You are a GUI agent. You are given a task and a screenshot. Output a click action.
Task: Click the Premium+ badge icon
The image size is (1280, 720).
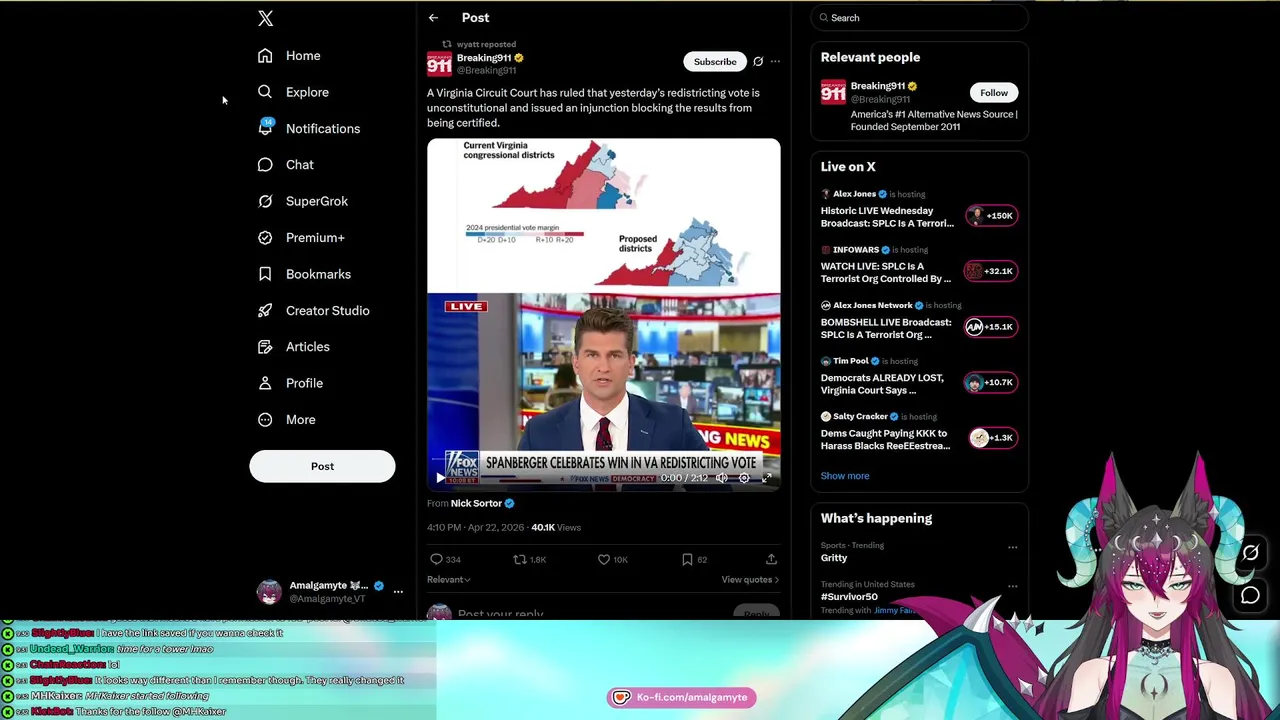coord(265,238)
